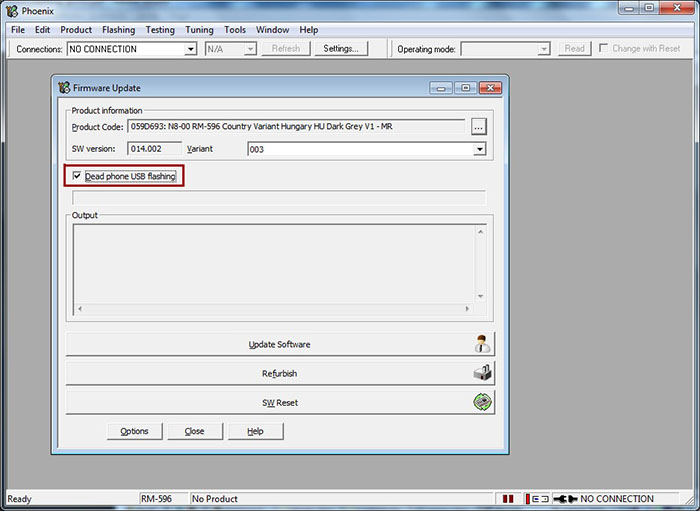Open the File menu
This screenshot has width=700, height=511.
18,30
